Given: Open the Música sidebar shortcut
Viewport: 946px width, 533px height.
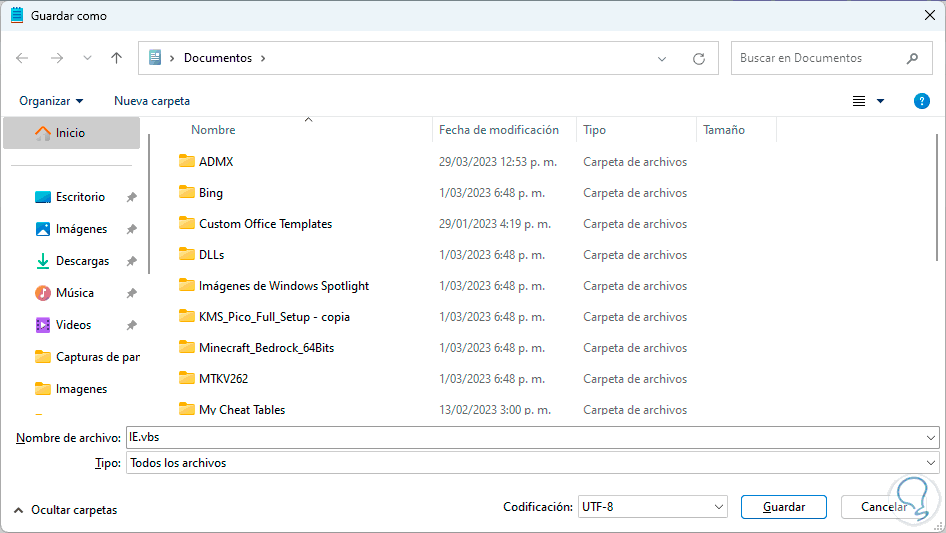Looking at the screenshot, I should point(74,293).
